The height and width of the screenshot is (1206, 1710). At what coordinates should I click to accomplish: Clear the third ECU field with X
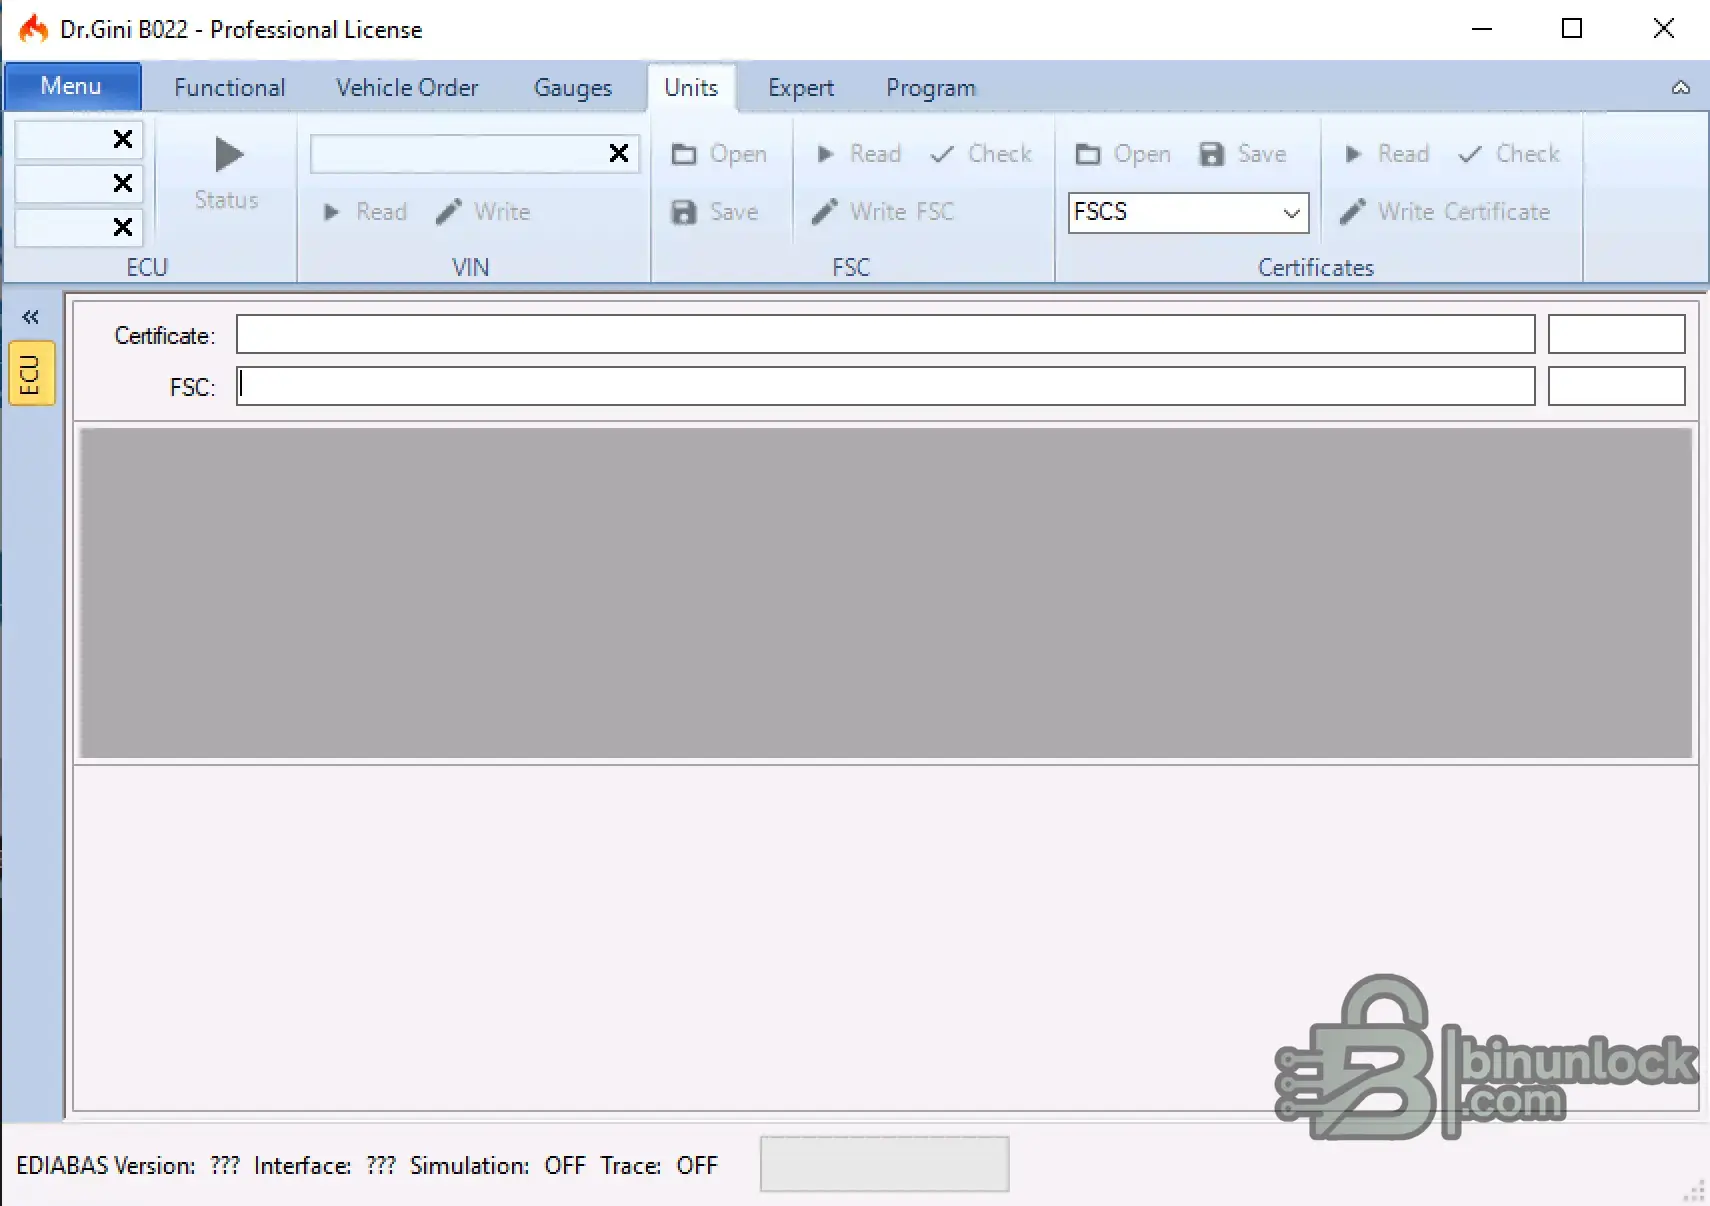pos(123,228)
